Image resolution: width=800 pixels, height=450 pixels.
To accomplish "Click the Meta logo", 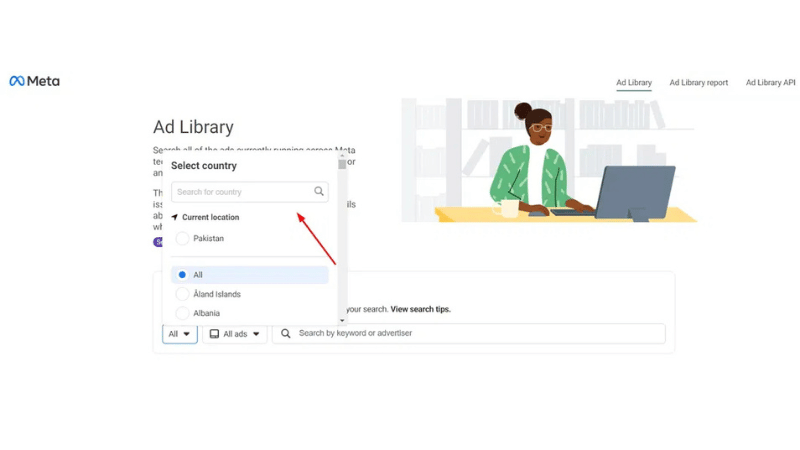I will (x=34, y=81).
